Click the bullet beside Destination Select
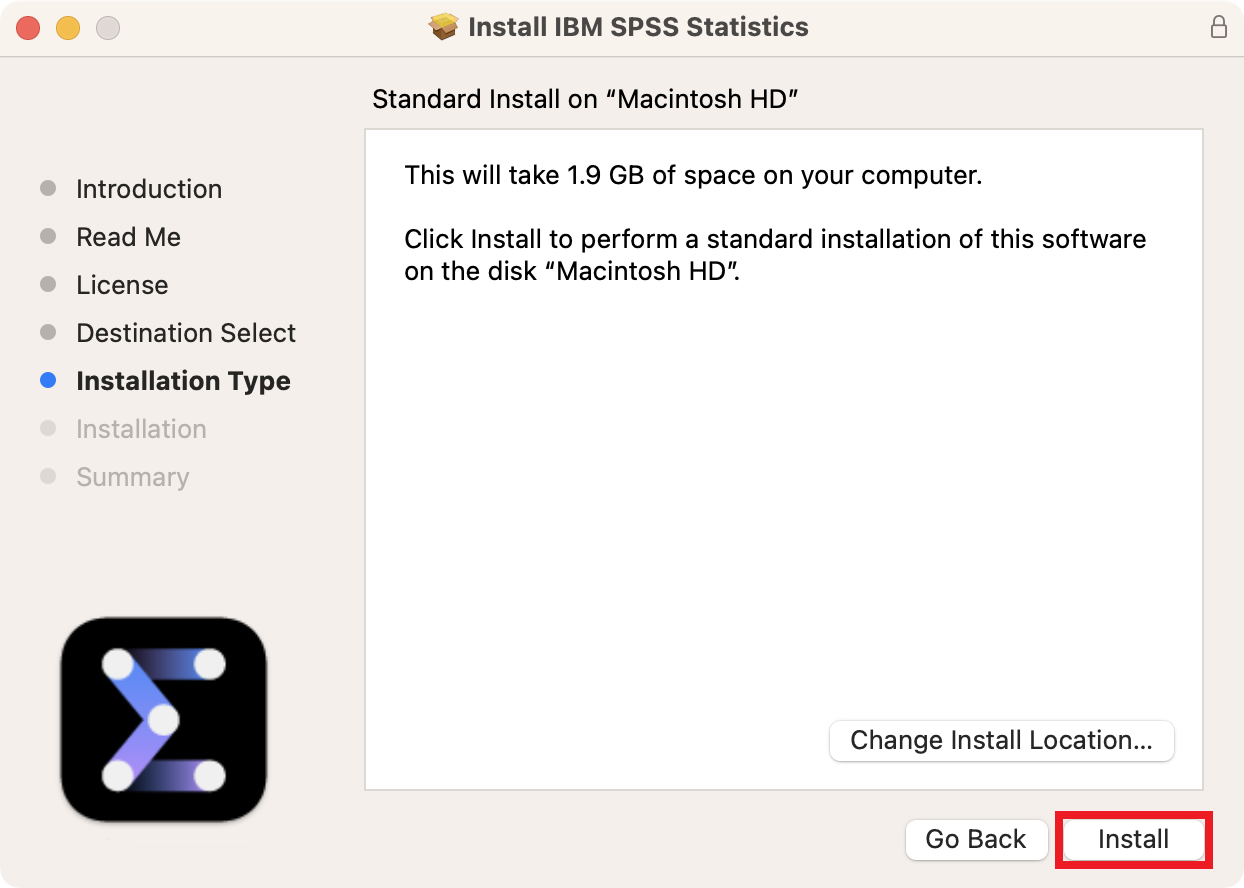1244x888 pixels. [x=48, y=333]
